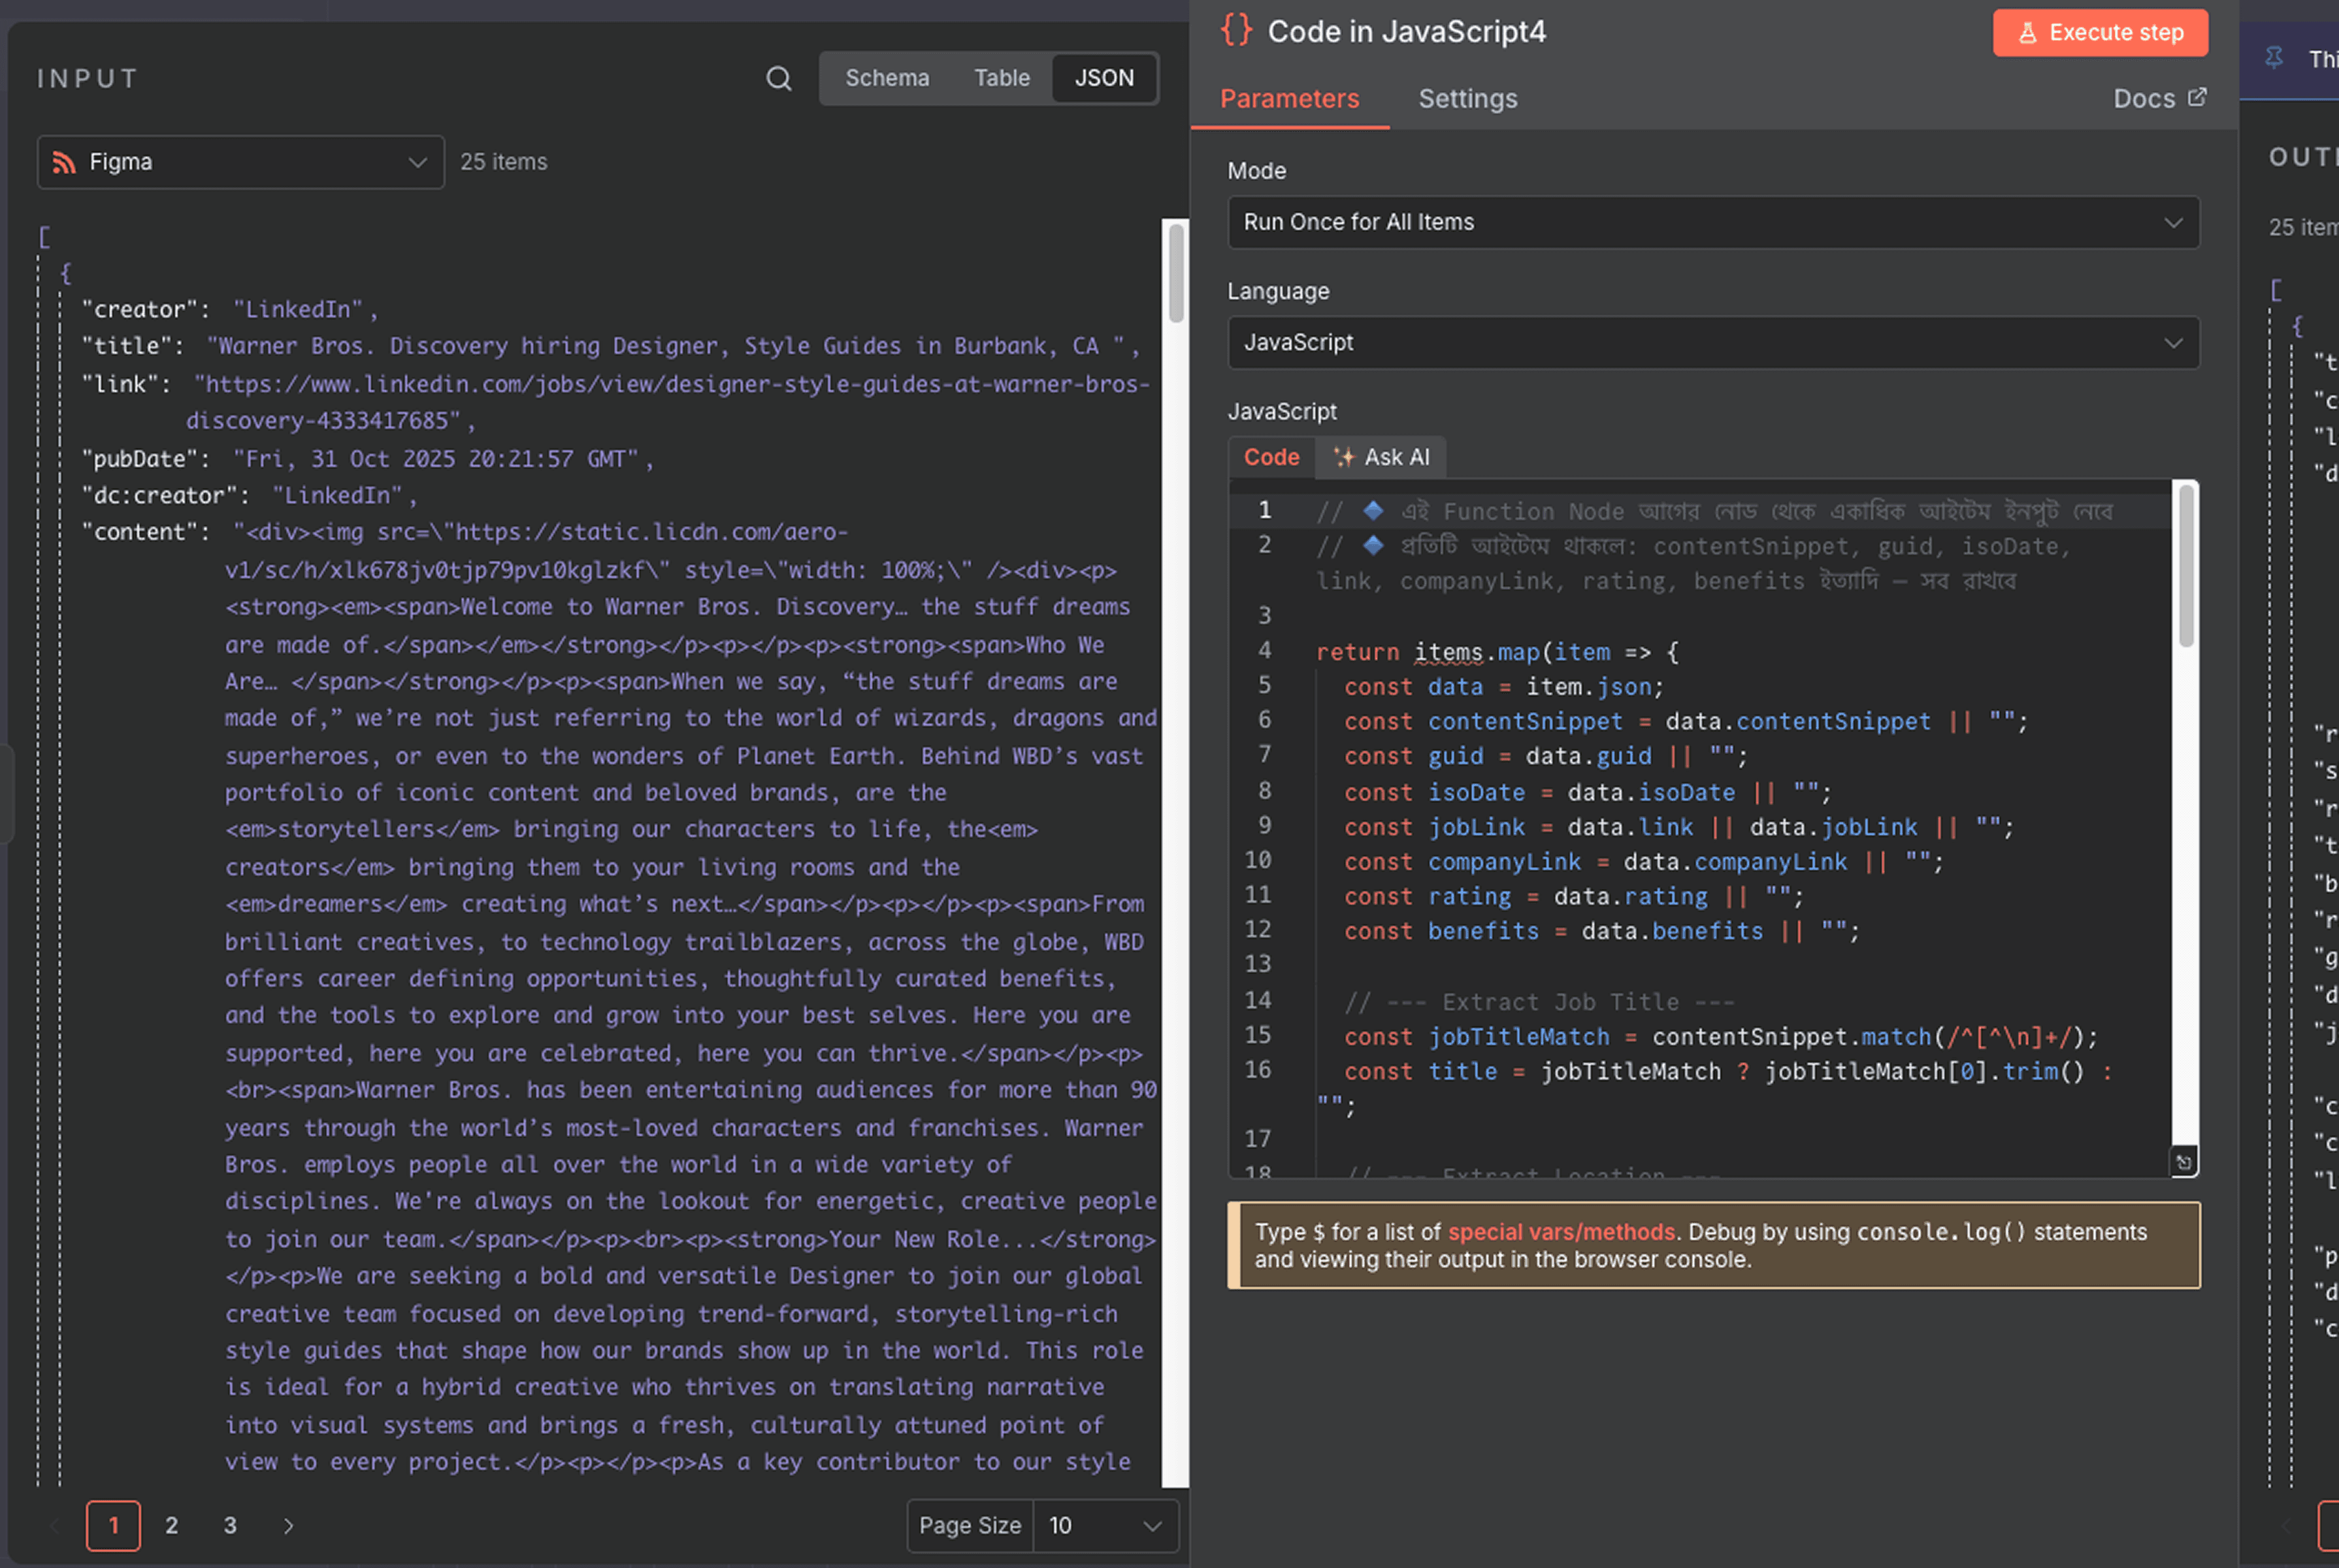Image resolution: width=2339 pixels, height=1568 pixels.
Task: Switch the input view to Table
Action: point(1001,78)
